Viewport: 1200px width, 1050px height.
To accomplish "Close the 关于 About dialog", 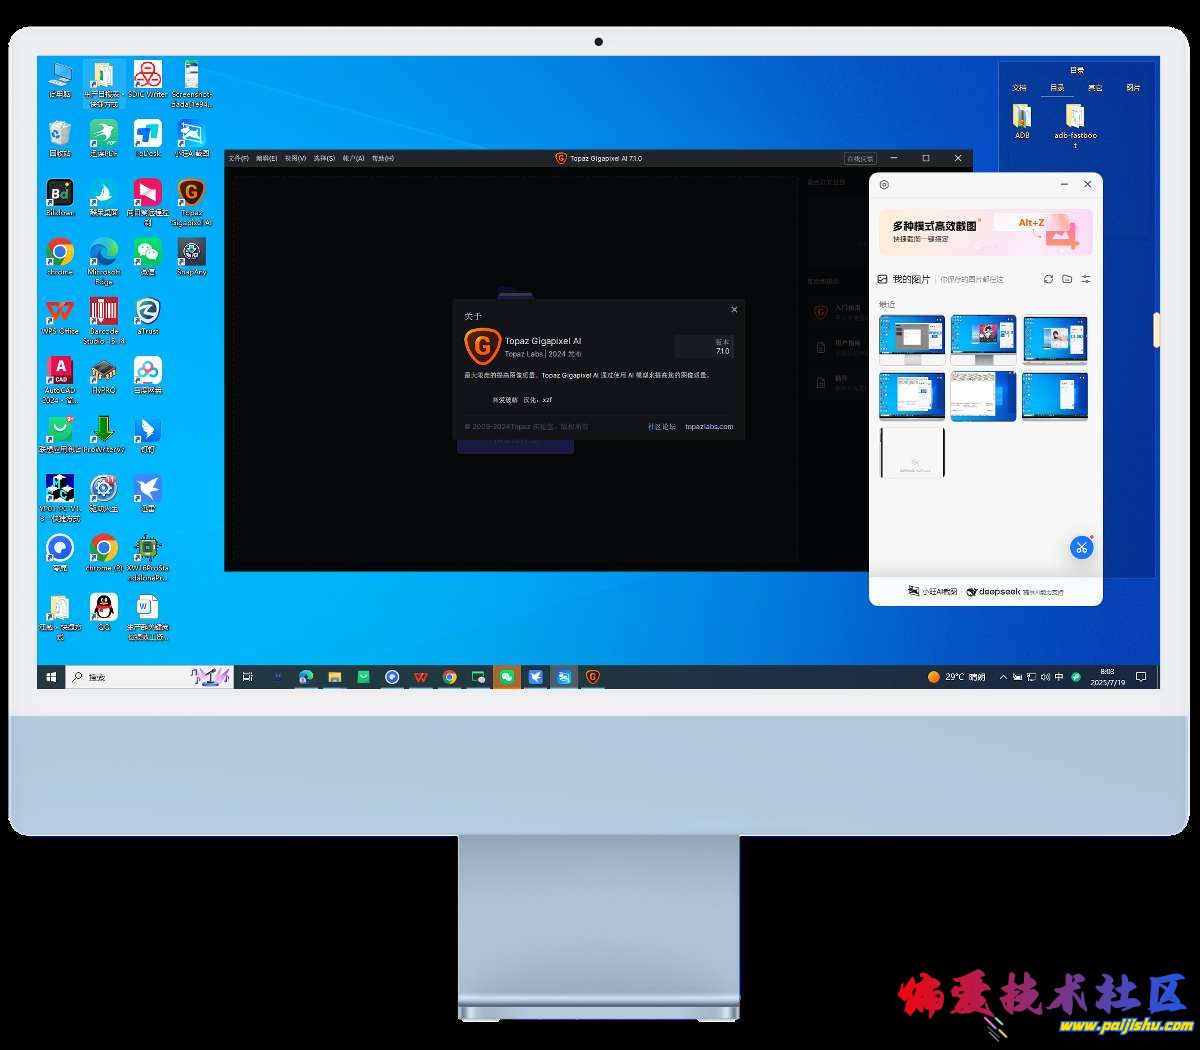I will pos(734,310).
